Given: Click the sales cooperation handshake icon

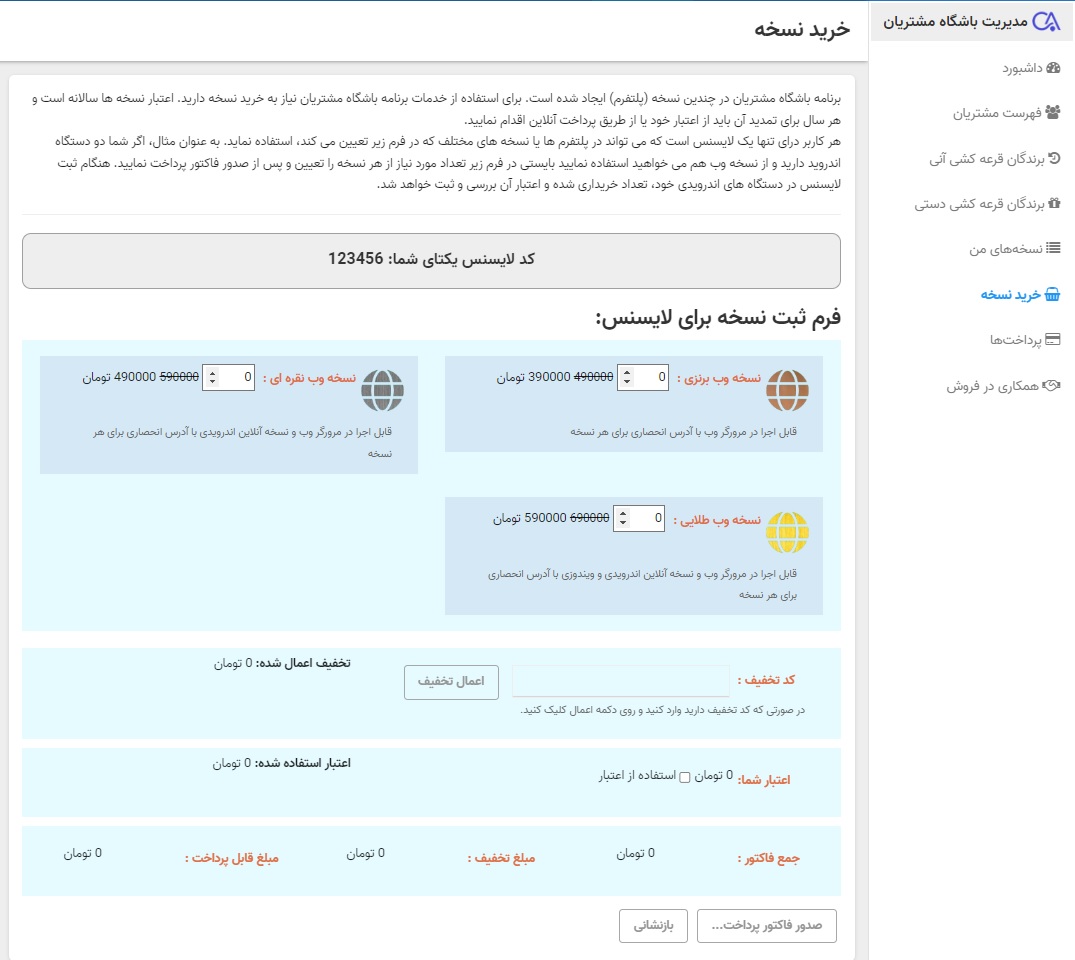Looking at the screenshot, I should [1051, 385].
